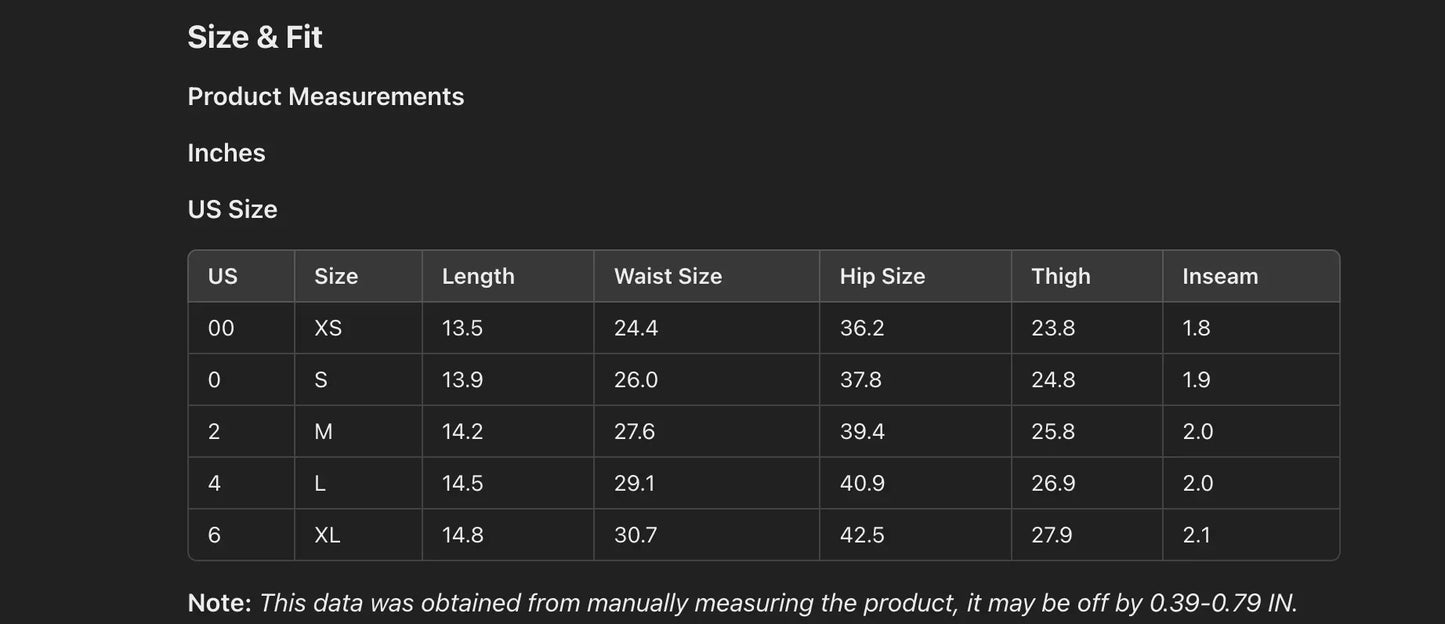Select the Inches unit label
1445x624 pixels.
click(x=226, y=153)
